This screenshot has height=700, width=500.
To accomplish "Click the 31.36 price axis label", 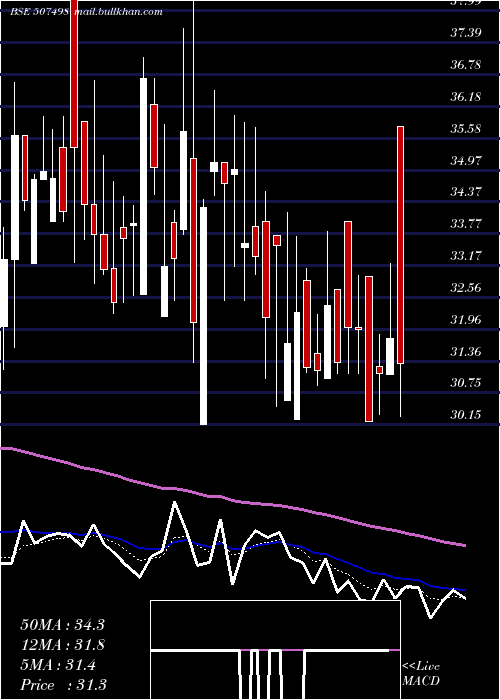I will tap(465, 352).
